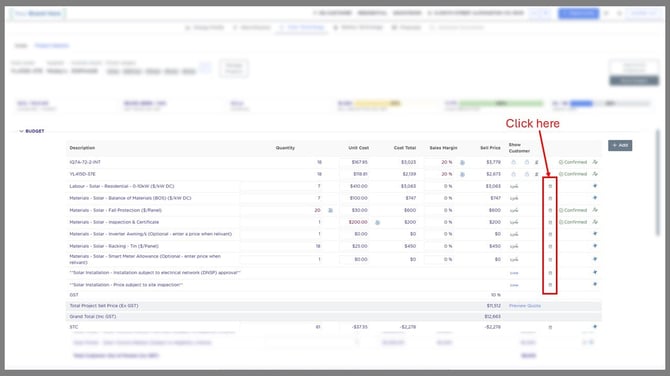
Task: Delete the STC row using trash icon
Action: tap(550, 327)
